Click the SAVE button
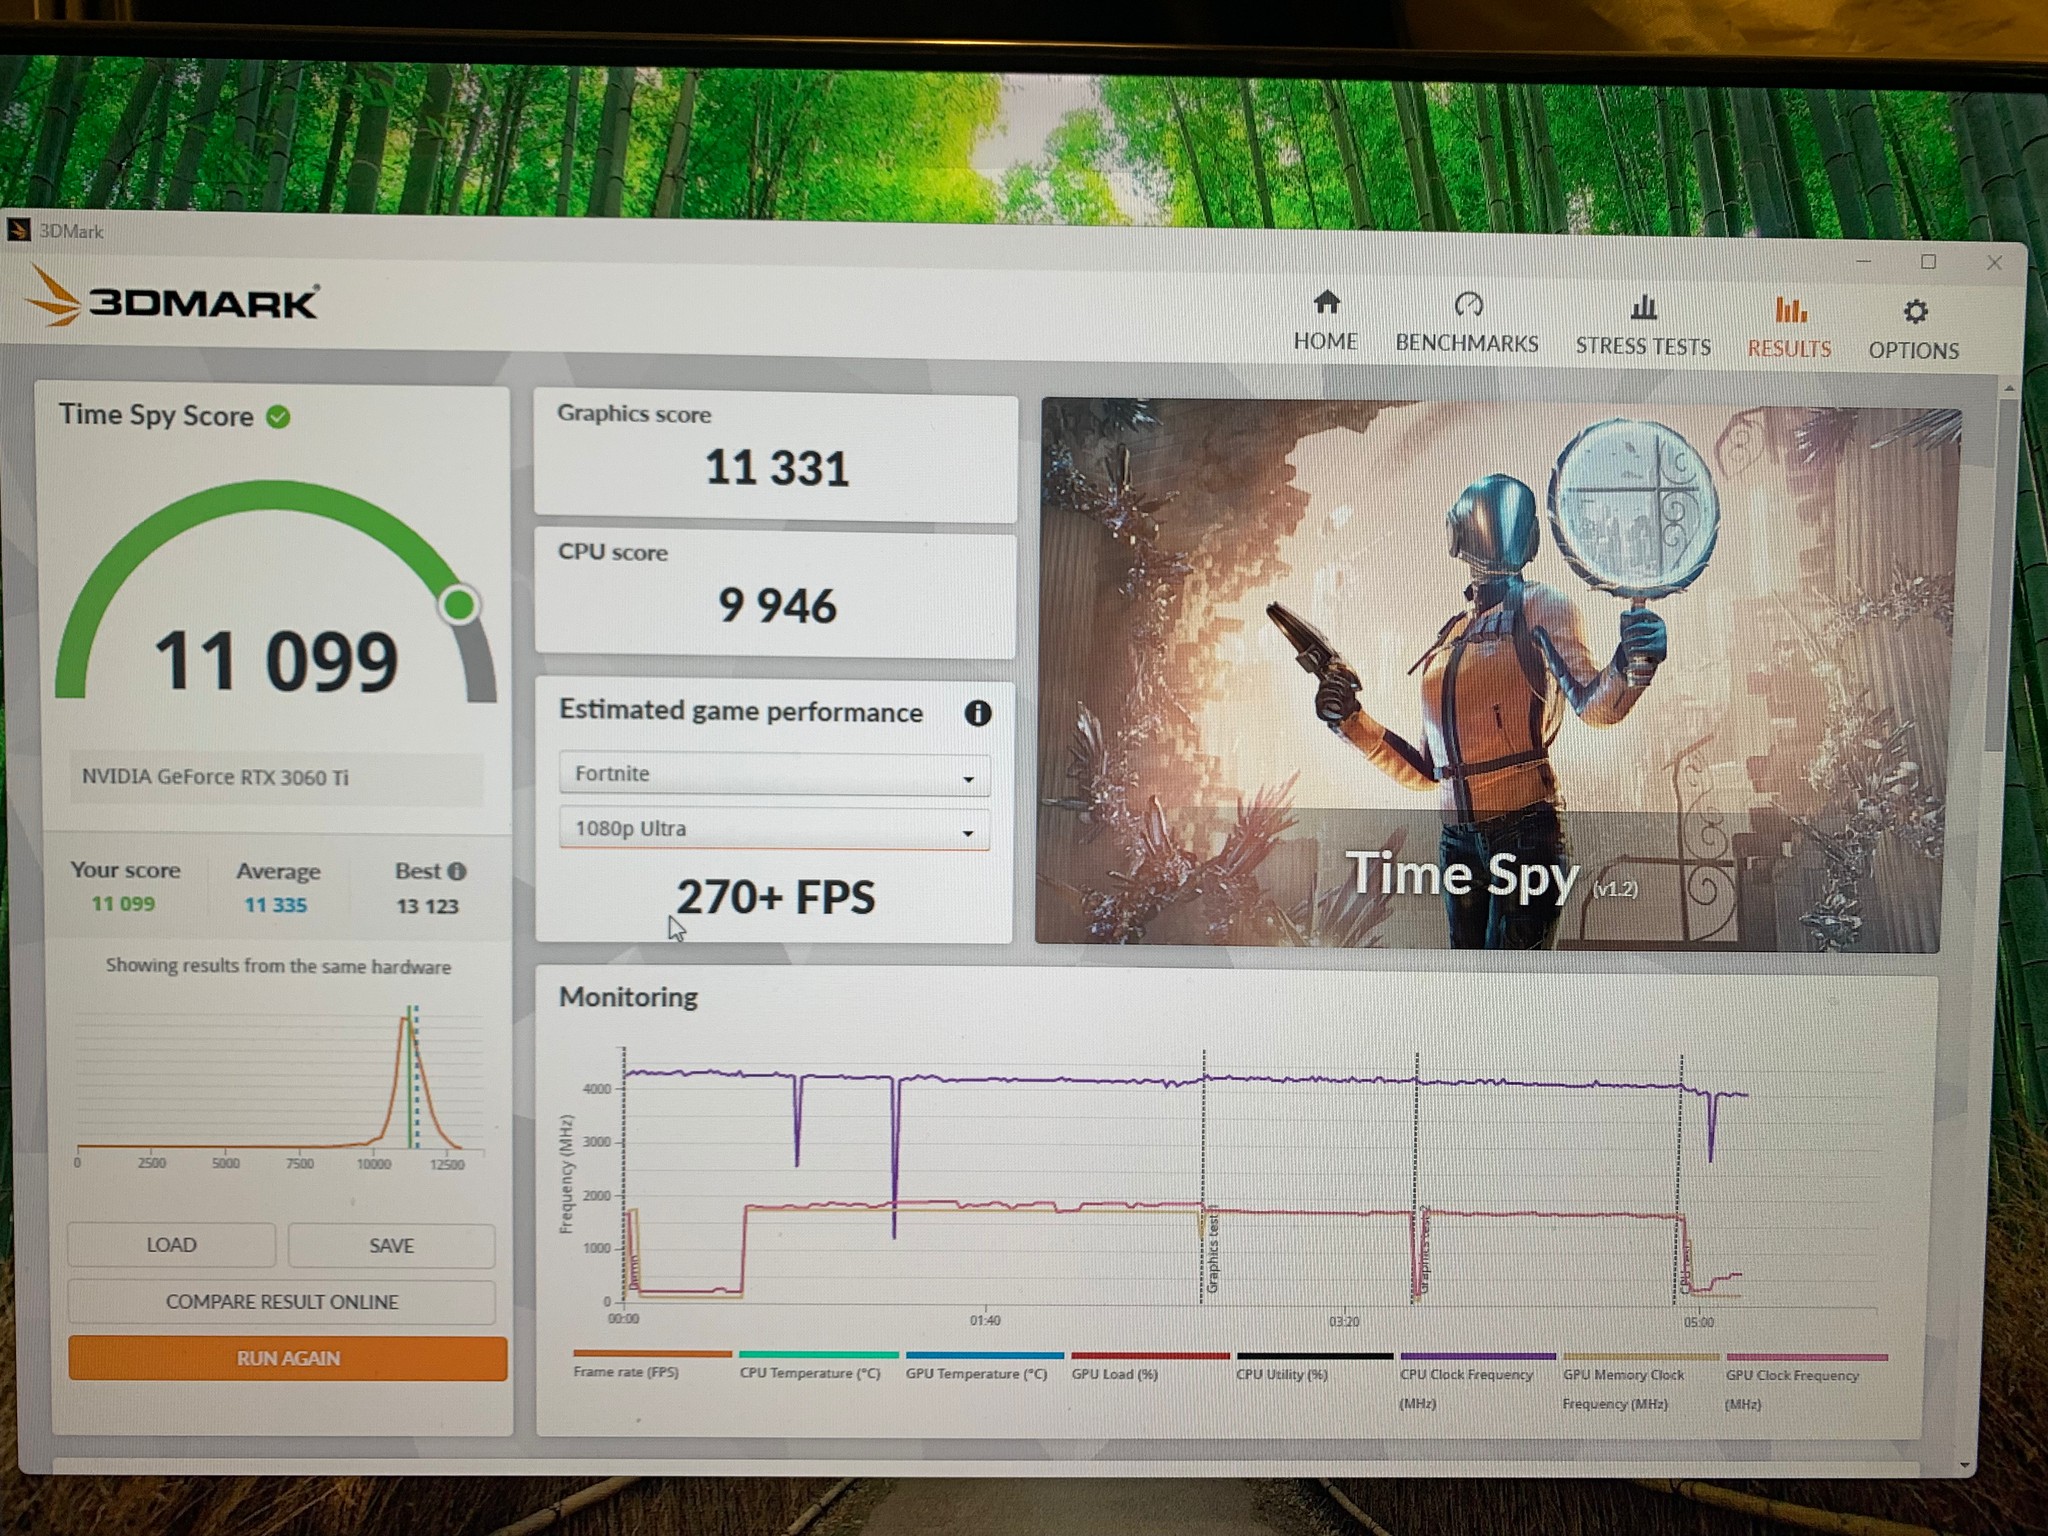Image resolution: width=2048 pixels, height=1536 pixels. 391,1246
